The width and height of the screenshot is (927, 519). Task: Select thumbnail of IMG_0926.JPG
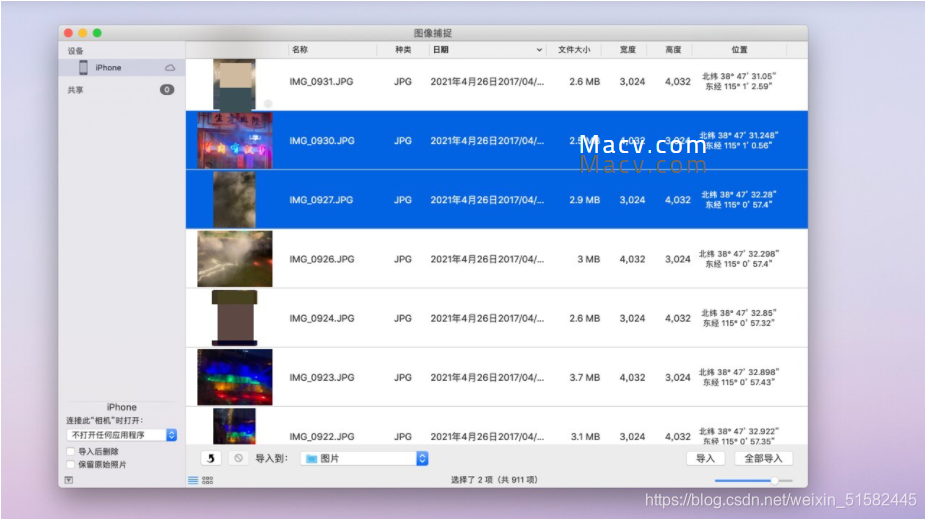(235, 259)
